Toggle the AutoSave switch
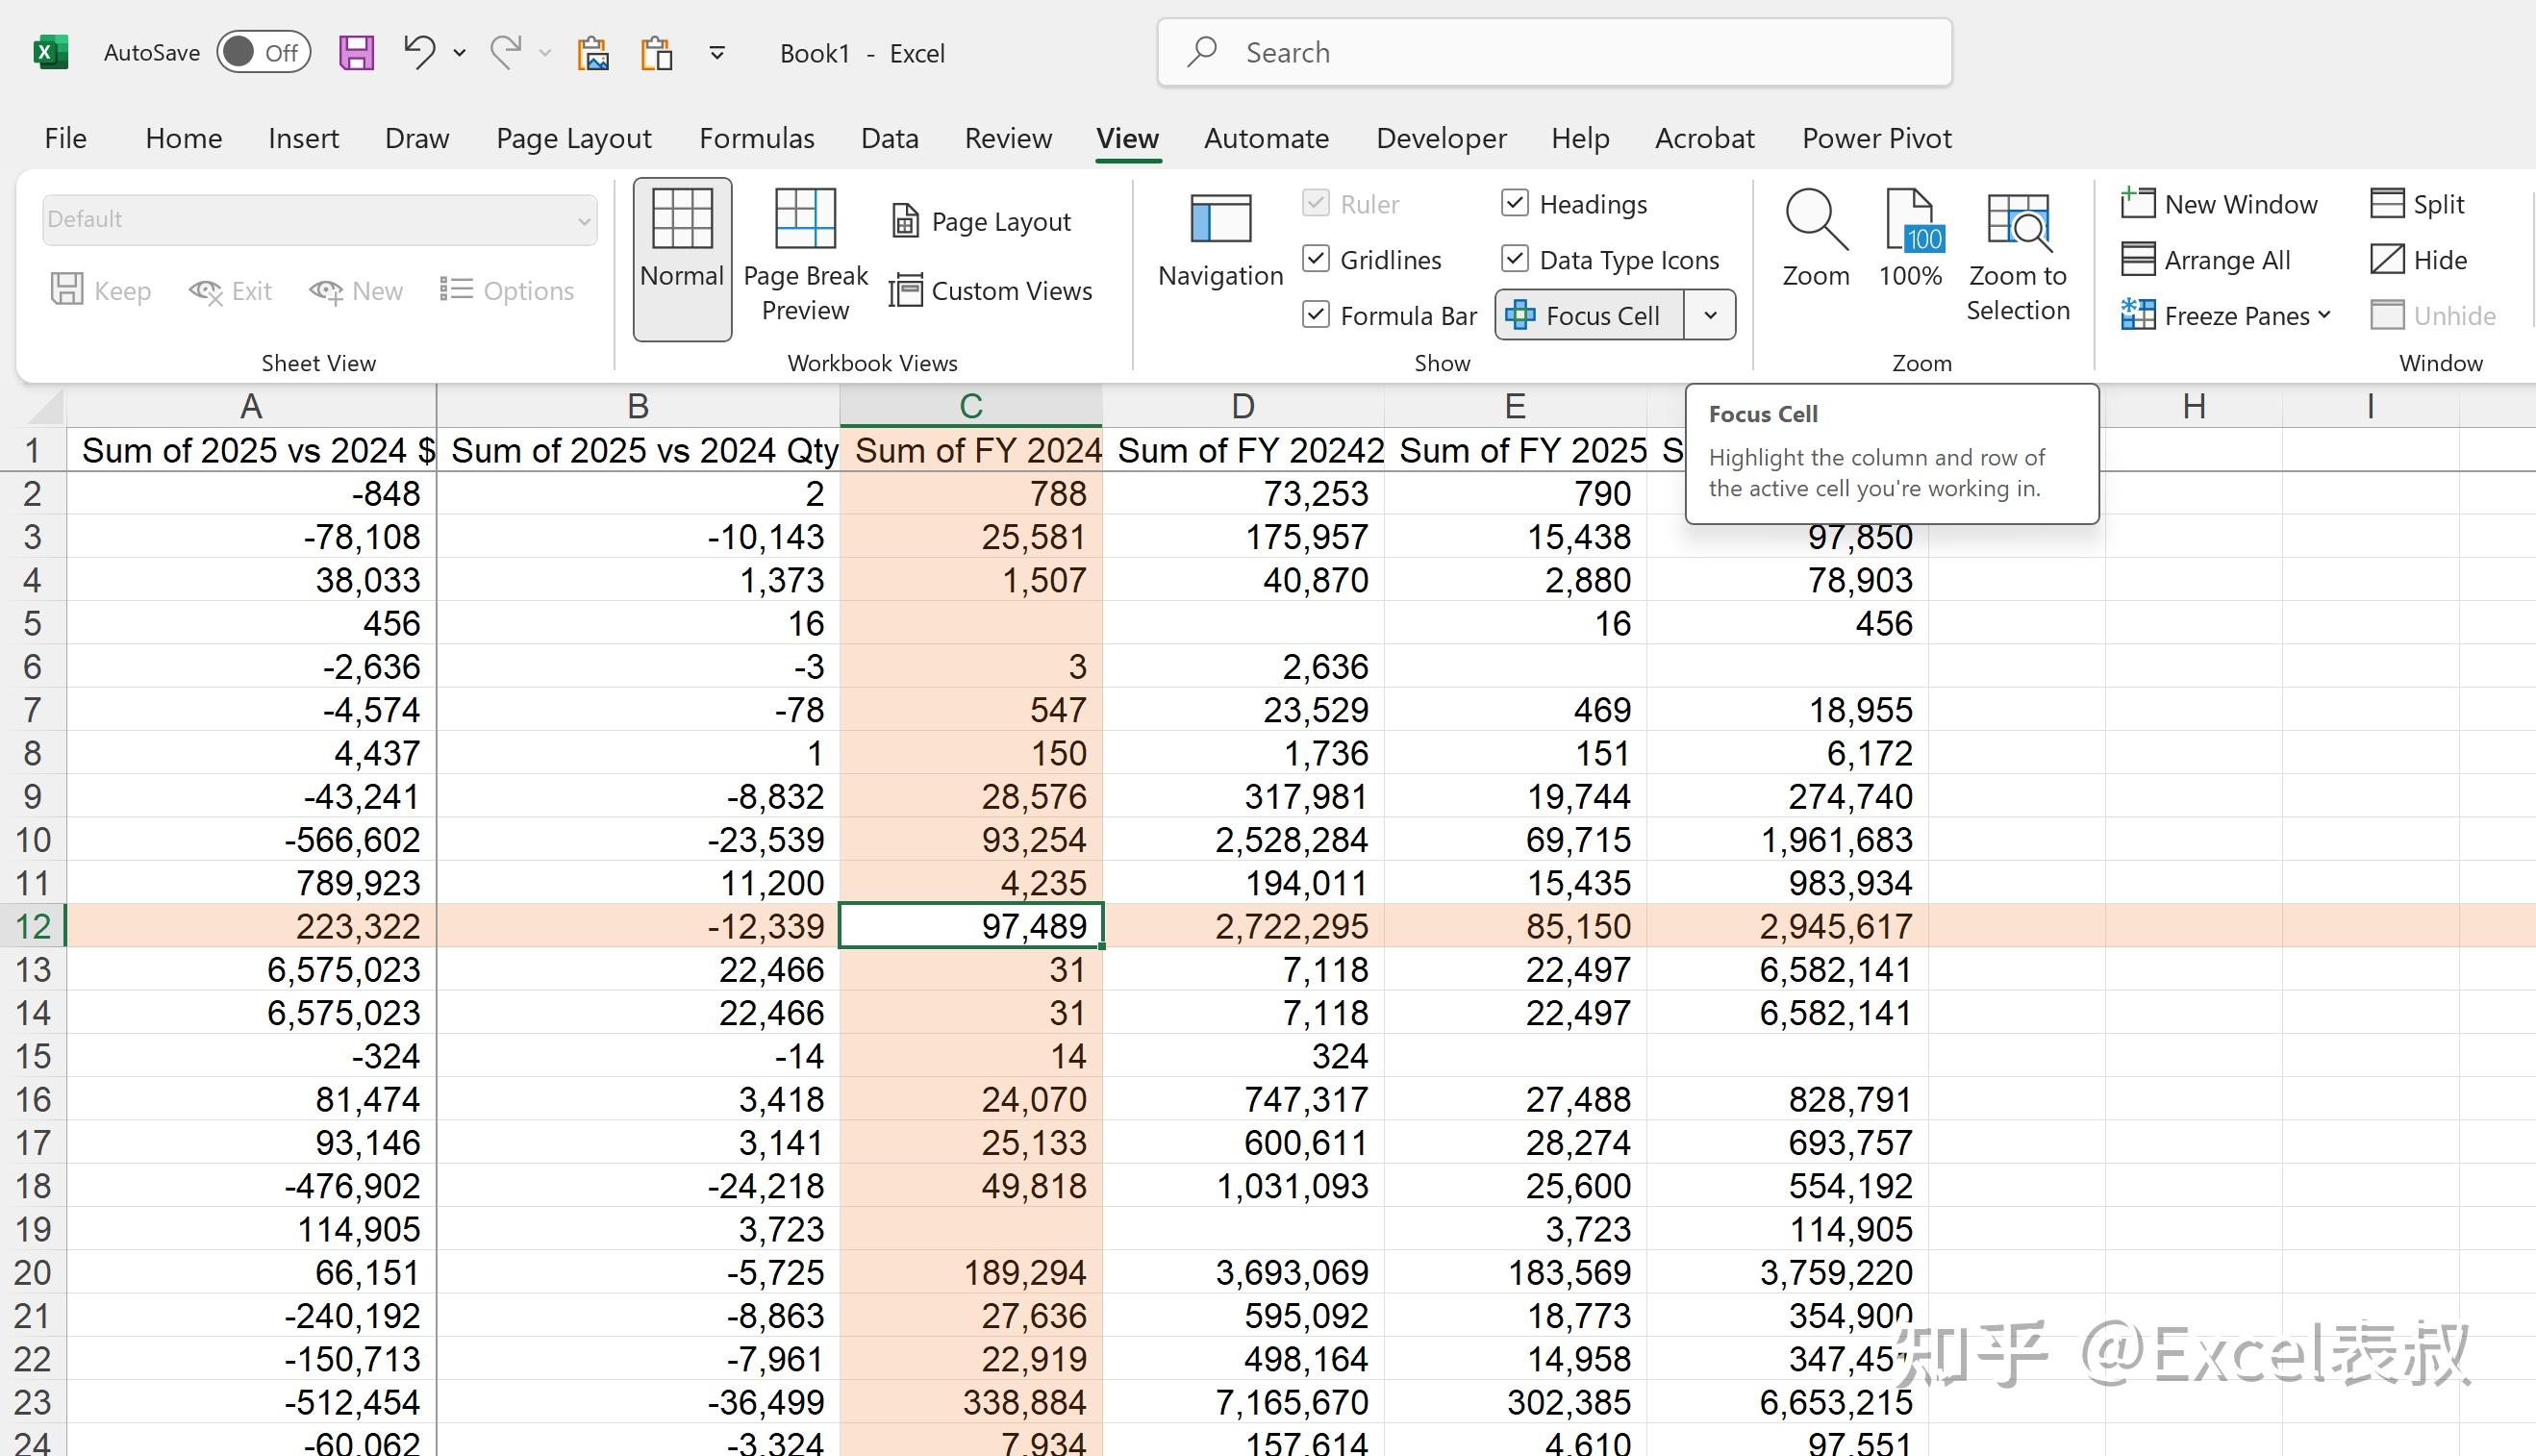This screenshot has height=1456, width=2536. click(x=263, y=52)
